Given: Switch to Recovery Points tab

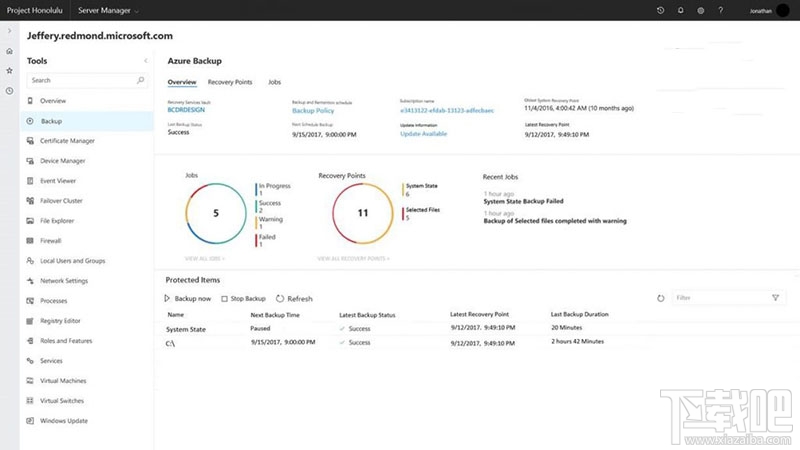Looking at the screenshot, I should [x=230, y=82].
